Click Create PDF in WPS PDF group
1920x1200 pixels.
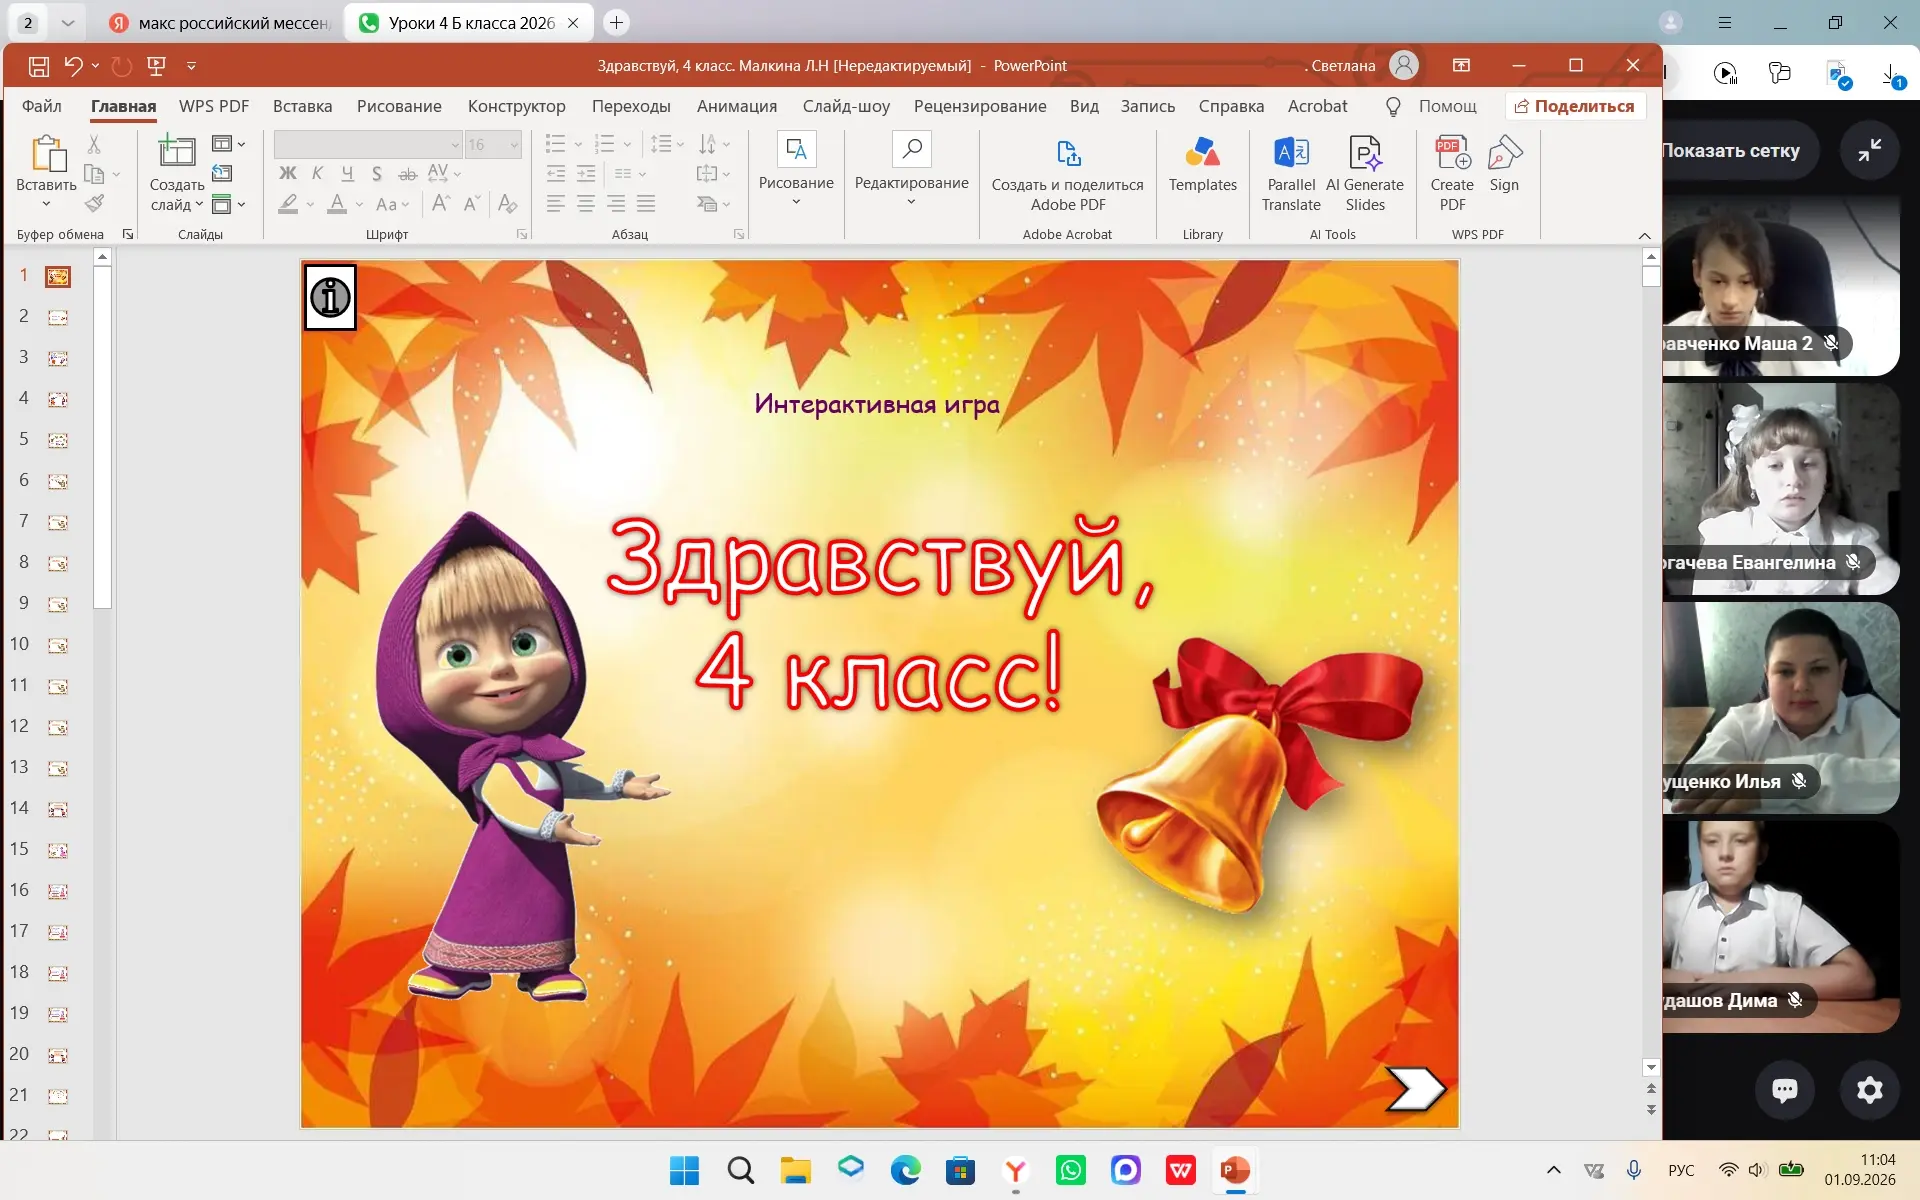[x=1452, y=175]
